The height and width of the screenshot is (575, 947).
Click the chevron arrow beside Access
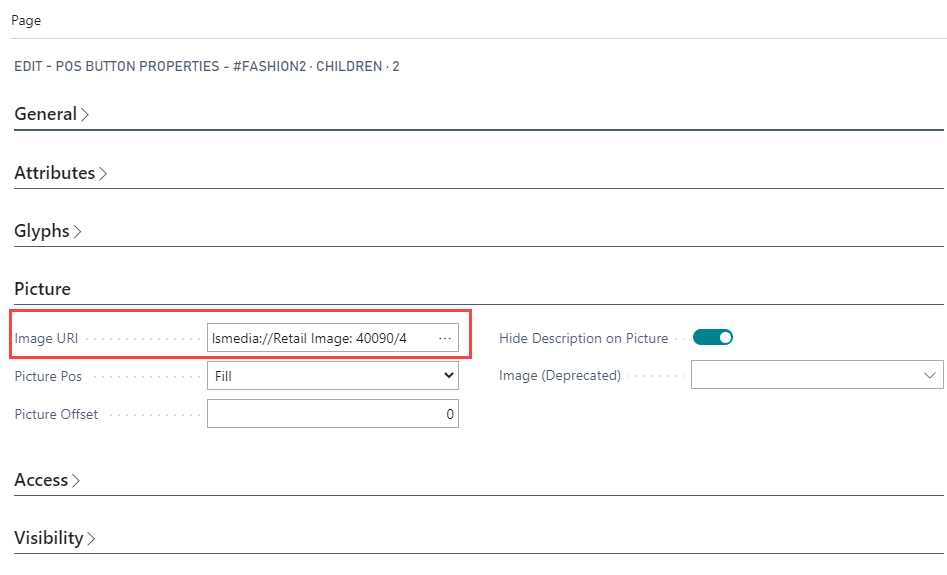[x=76, y=481]
